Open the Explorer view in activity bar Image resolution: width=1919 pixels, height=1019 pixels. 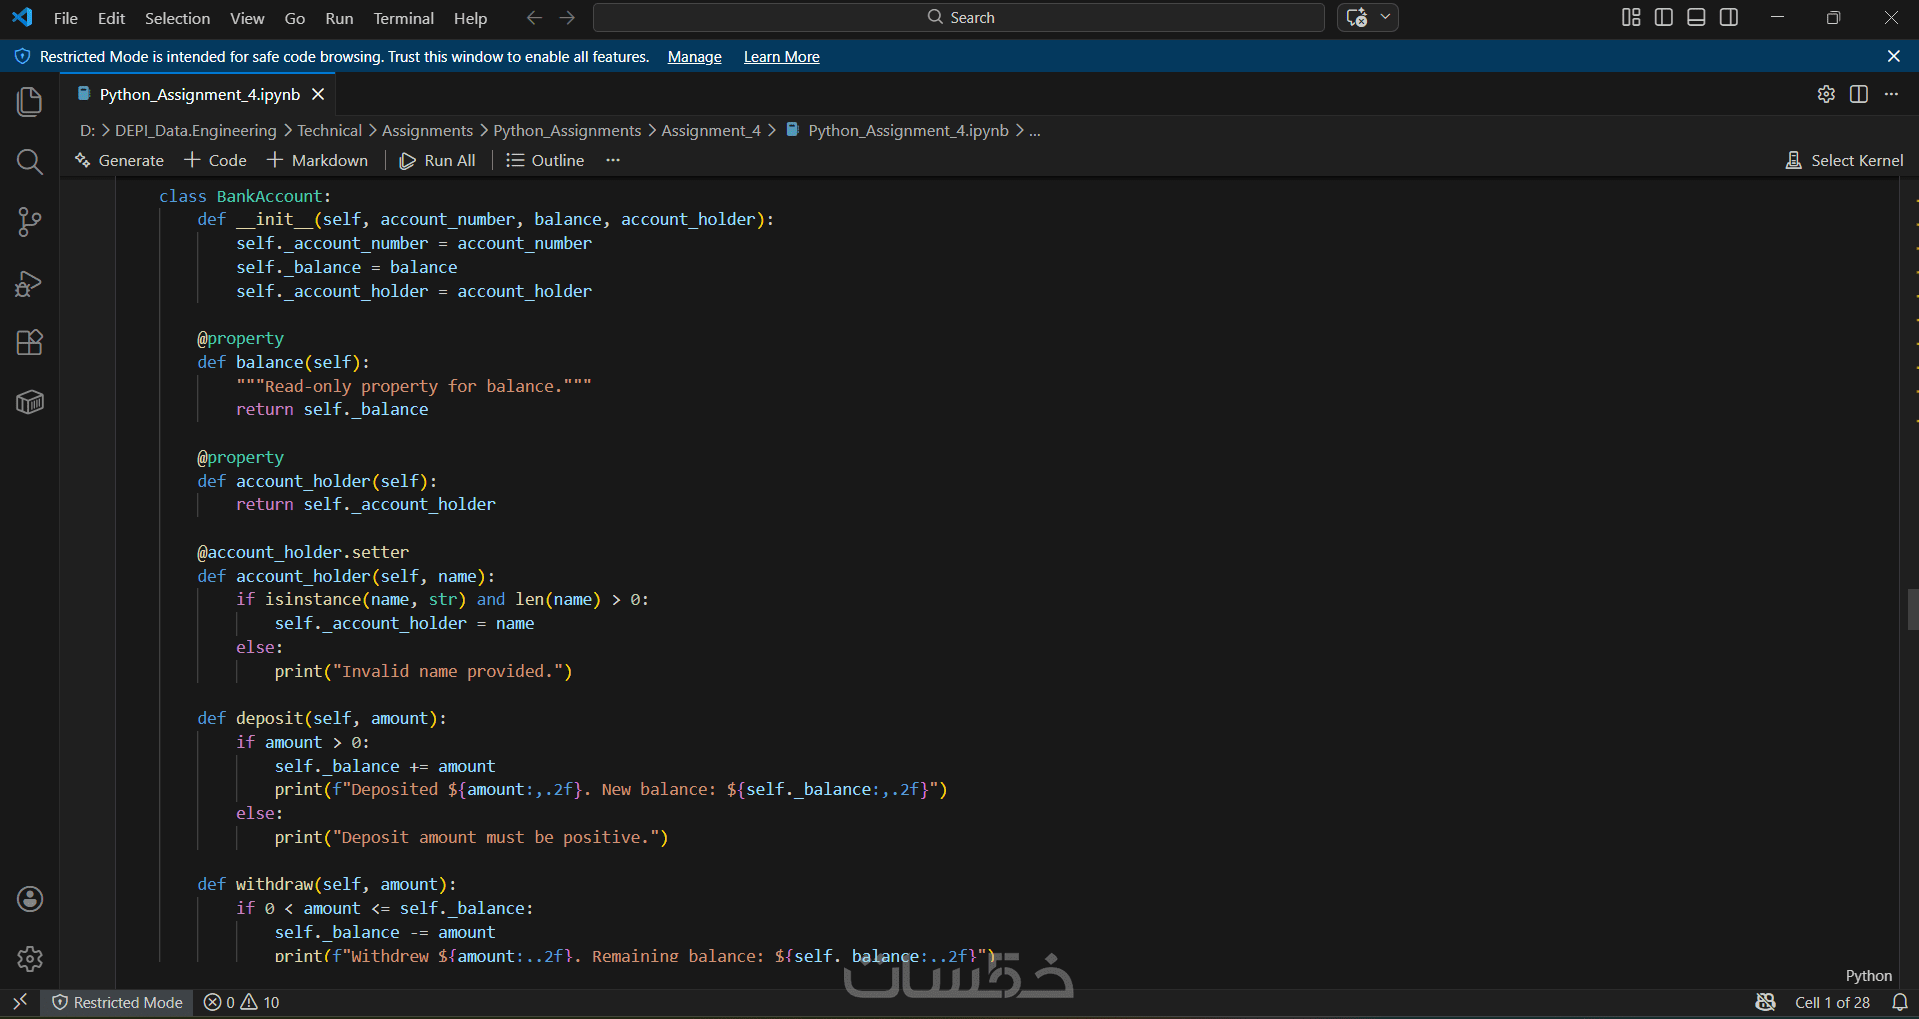30,101
